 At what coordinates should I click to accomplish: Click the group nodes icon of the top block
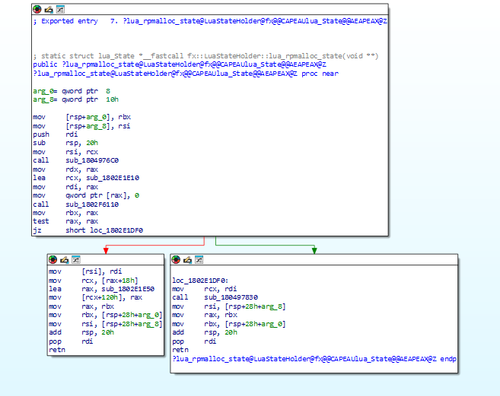point(60,9)
